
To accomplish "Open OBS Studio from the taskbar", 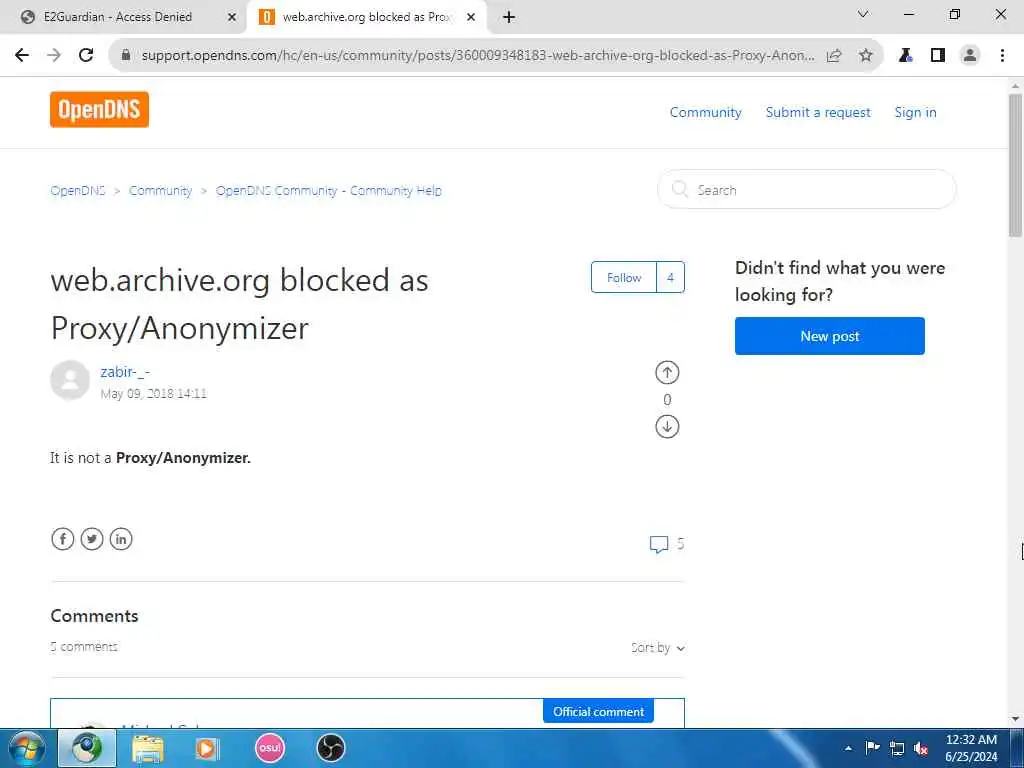I will (330, 748).
